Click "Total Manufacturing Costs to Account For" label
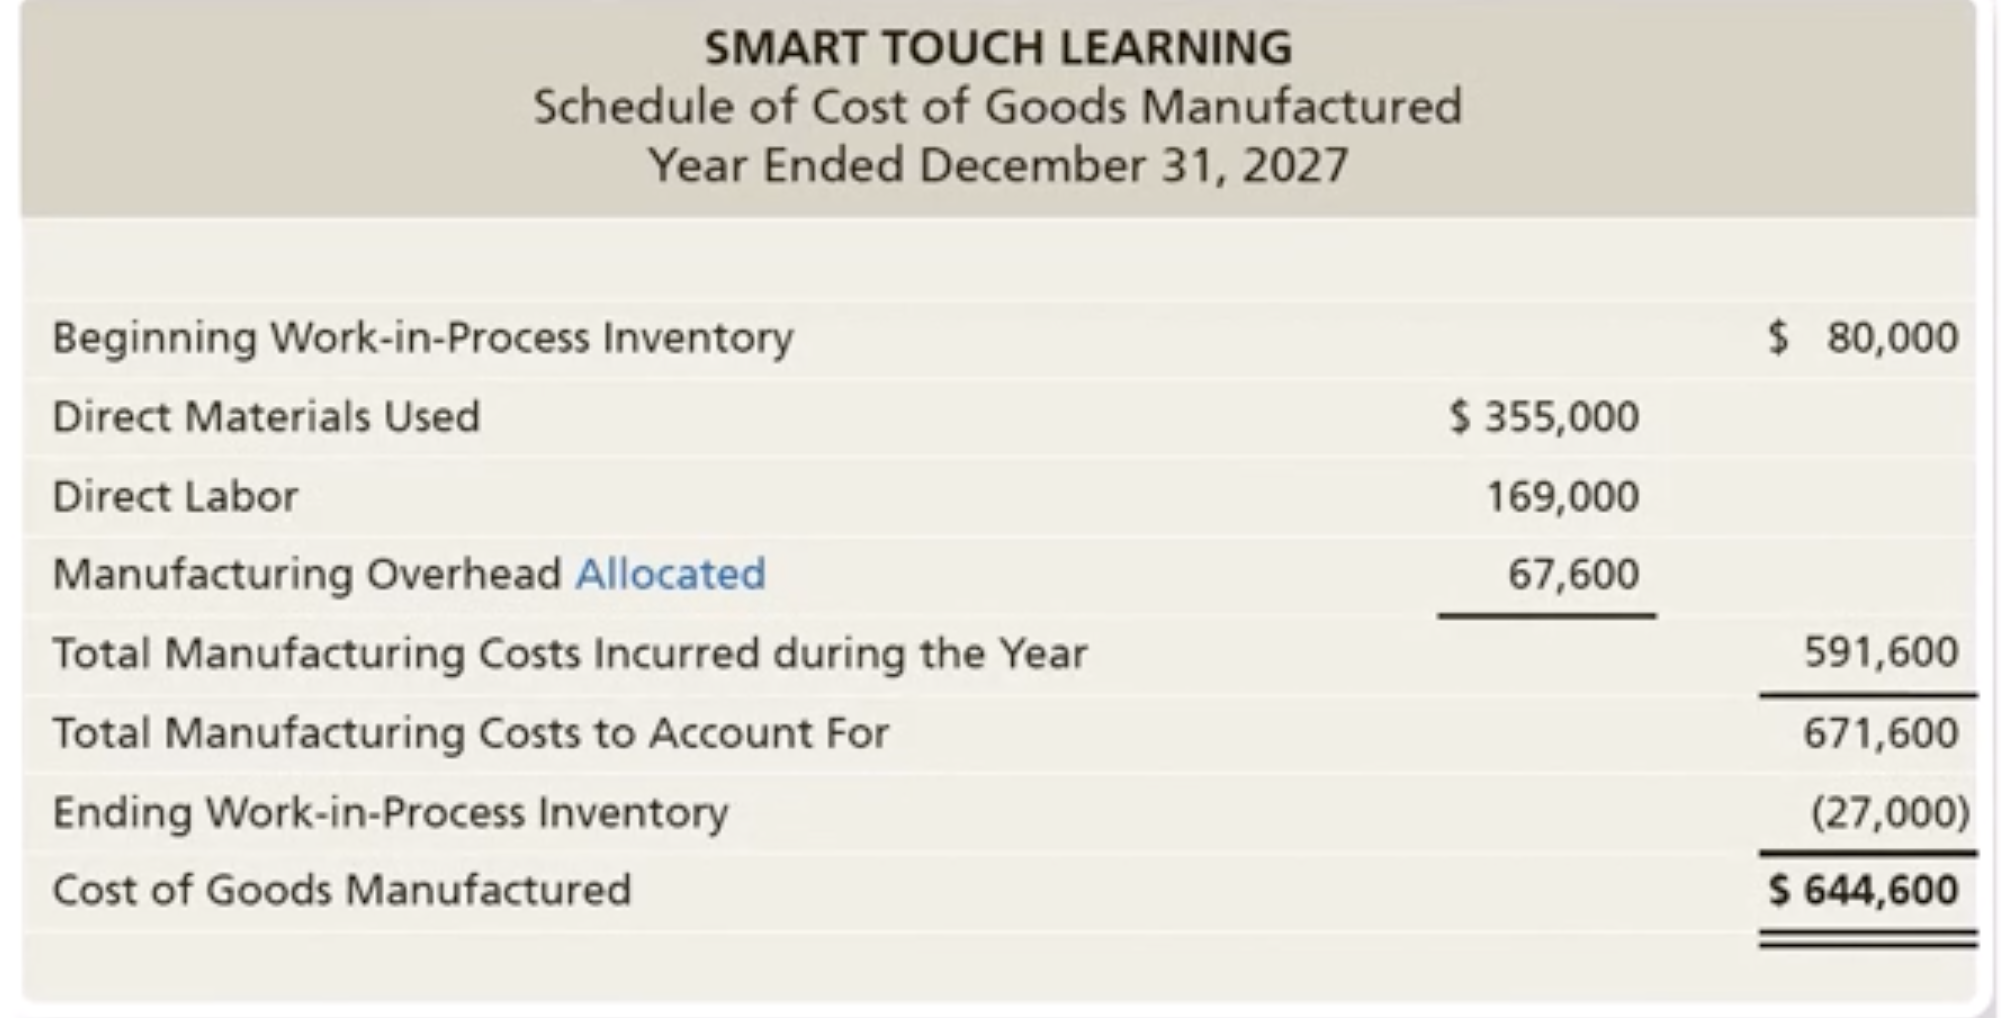The width and height of the screenshot is (2008, 1018). tap(471, 733)
